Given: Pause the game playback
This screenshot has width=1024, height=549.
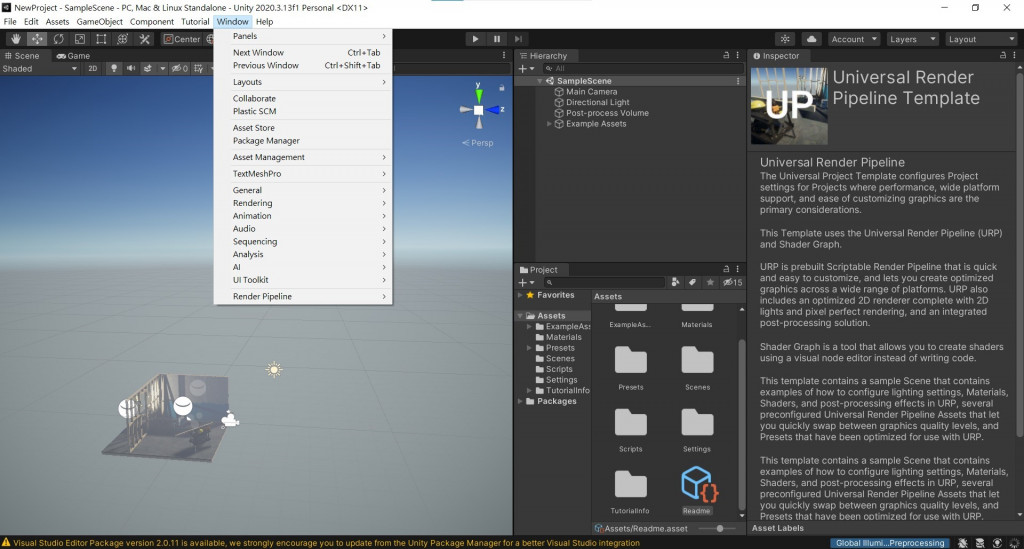Looking at the screenshot, I should click(497, 39).
